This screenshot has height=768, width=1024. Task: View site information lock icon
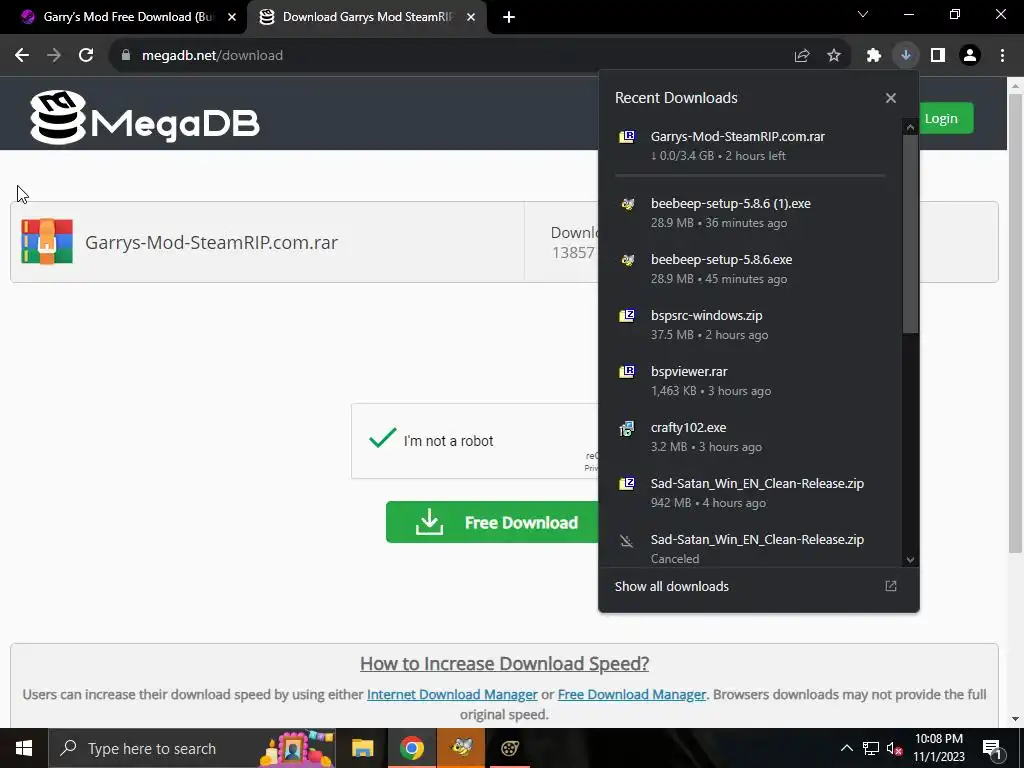(x=126, y=56)
